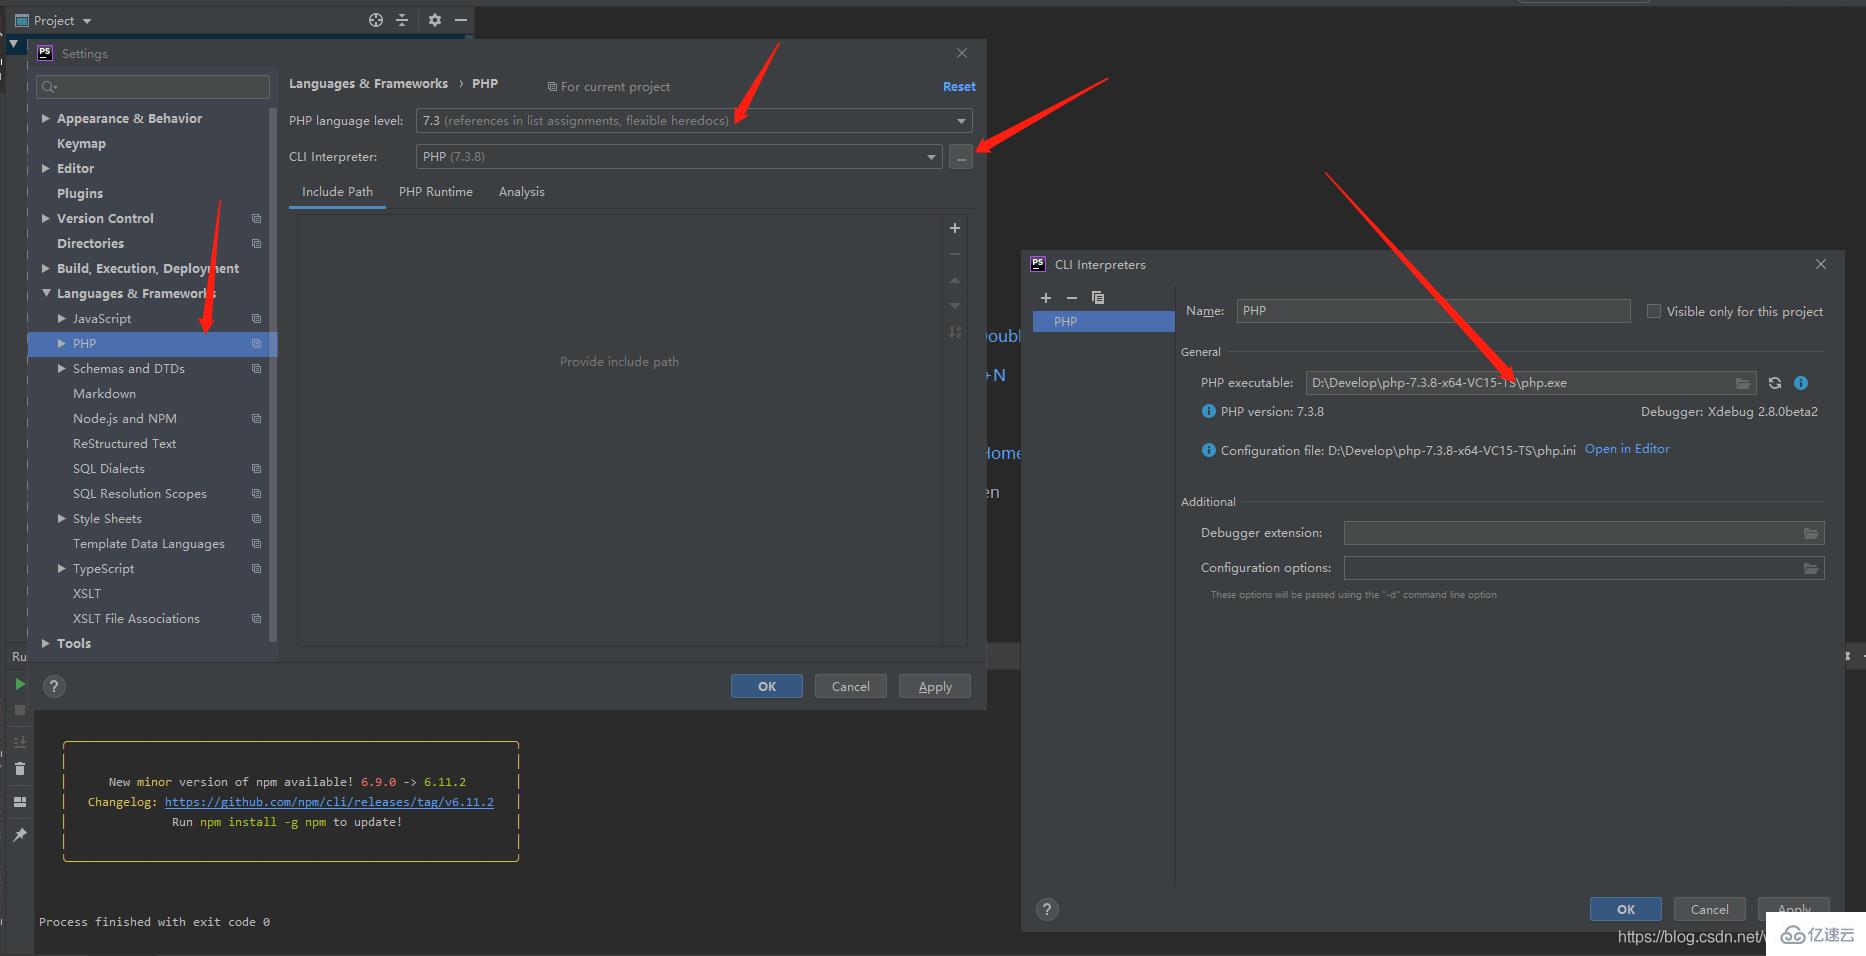The image size is (1866, 956).
Task: Click the browse '...' button beside CLI Interpreter
Action: pos(961,157)
